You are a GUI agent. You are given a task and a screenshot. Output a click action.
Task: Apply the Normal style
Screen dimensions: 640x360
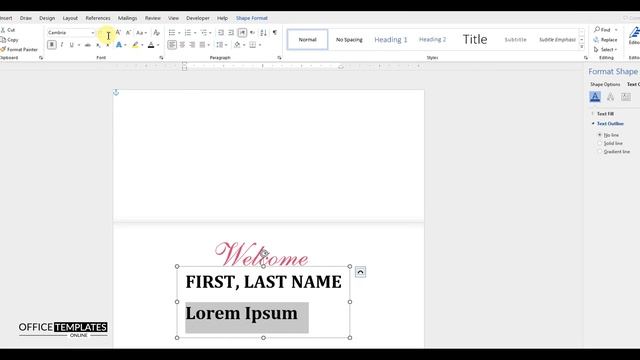[x=307, y=40]
